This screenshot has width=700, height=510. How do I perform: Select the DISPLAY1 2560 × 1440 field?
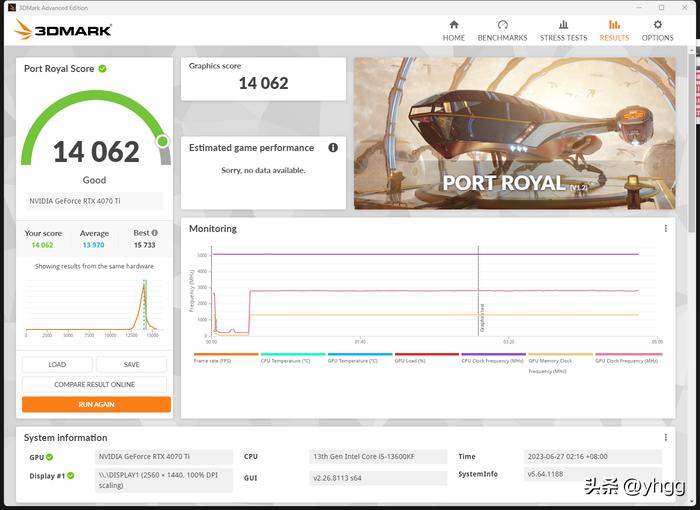[x=164, y=480]
